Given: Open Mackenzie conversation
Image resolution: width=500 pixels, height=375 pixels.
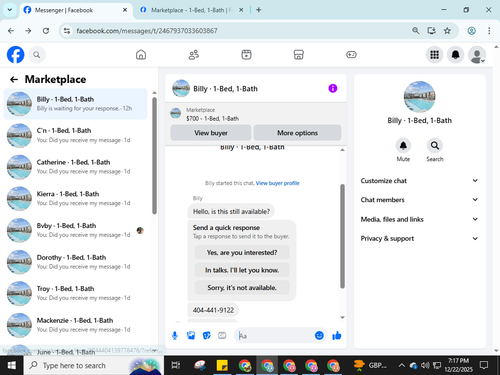Looking at the screenshot, I should click(x=75, y=325).
